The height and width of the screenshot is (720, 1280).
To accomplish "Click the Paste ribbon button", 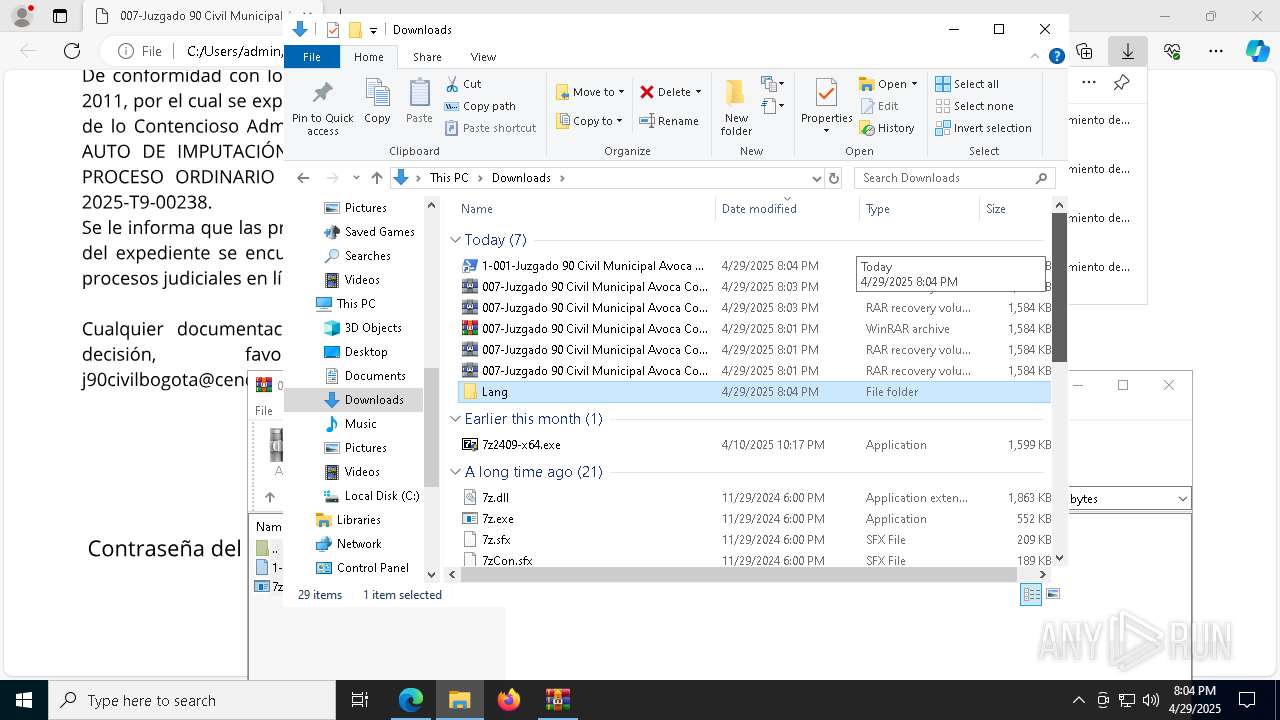I will [x=419, y=102].
